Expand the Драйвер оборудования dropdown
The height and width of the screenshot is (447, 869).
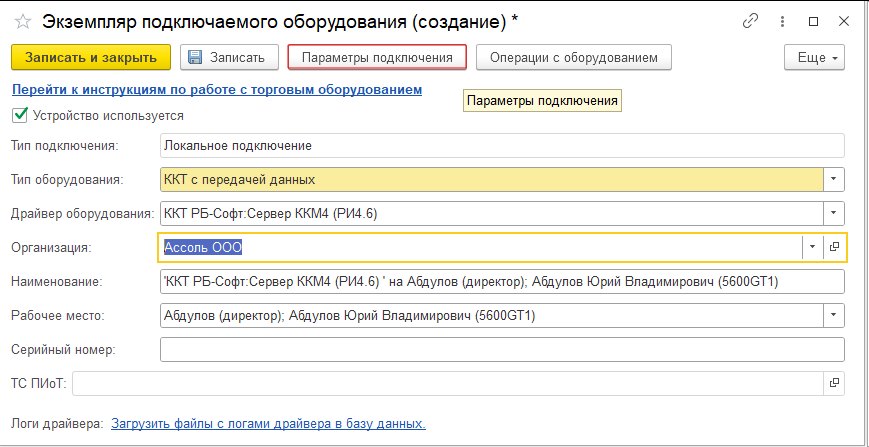834,213
